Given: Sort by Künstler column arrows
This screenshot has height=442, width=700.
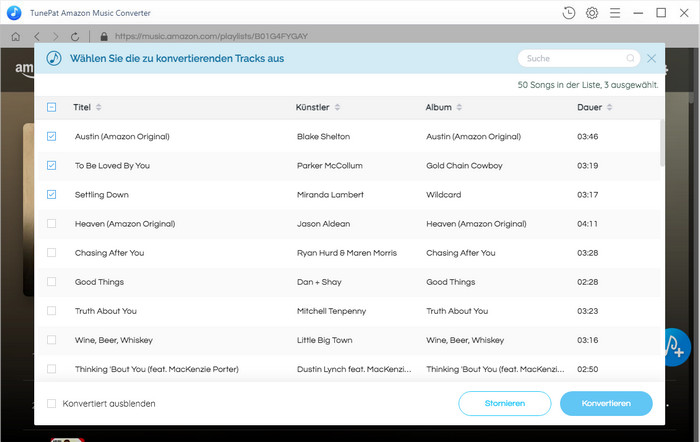Looking at the screenshot, I should click(x=338, y=107).
